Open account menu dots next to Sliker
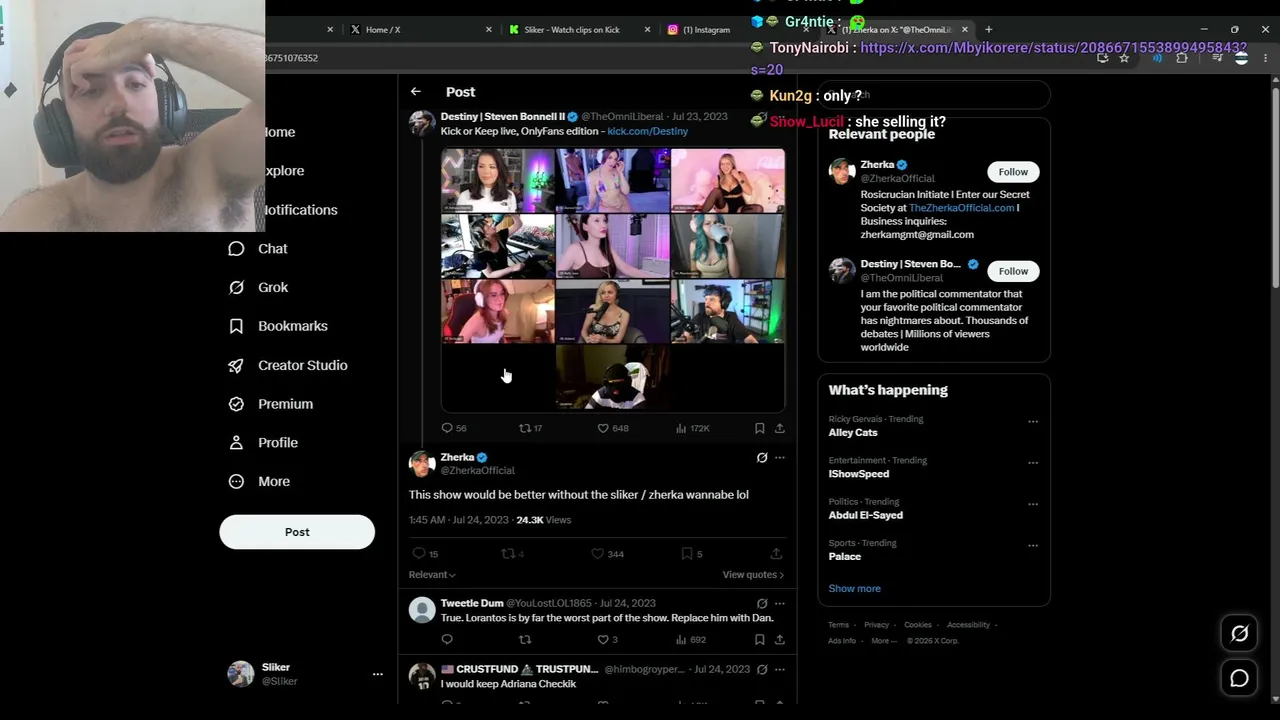The image size is (1280, 720). click(x=377, y=675)
